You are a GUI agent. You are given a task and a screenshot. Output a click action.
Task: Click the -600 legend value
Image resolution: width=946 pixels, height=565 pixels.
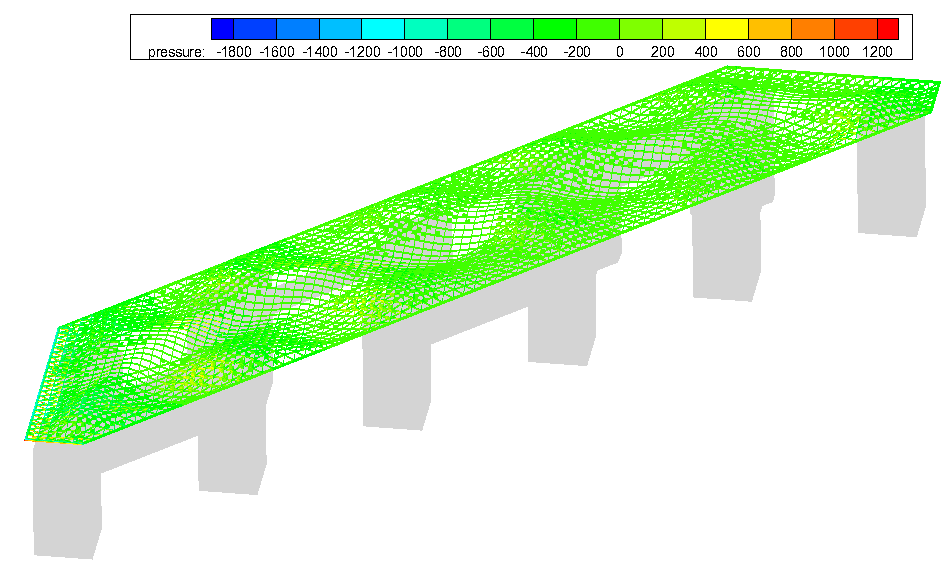pyautogui.click(x=491, y=52)
